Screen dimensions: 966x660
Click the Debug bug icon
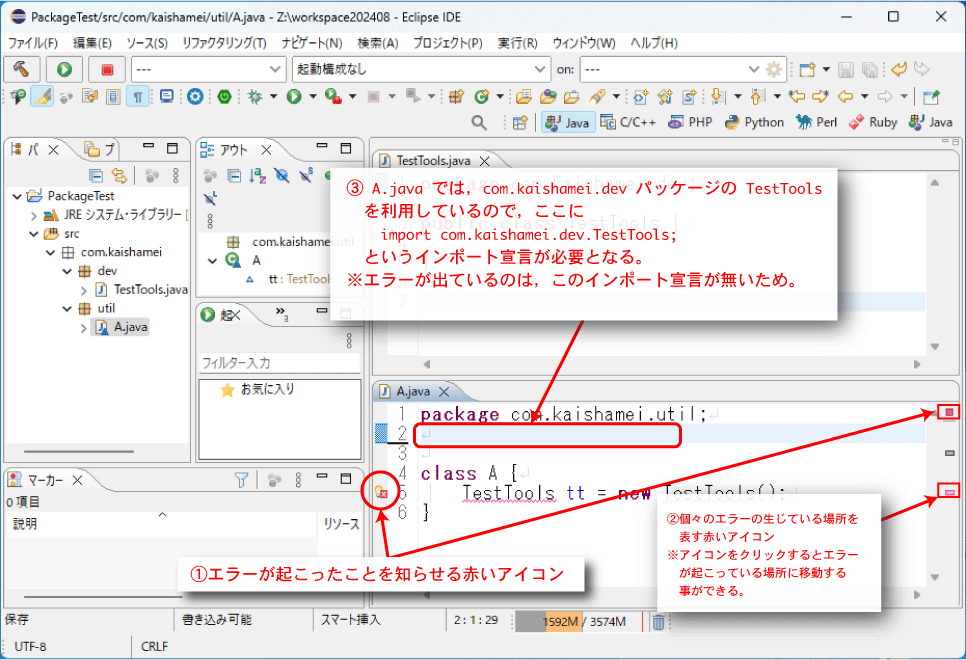click(254, 96)
